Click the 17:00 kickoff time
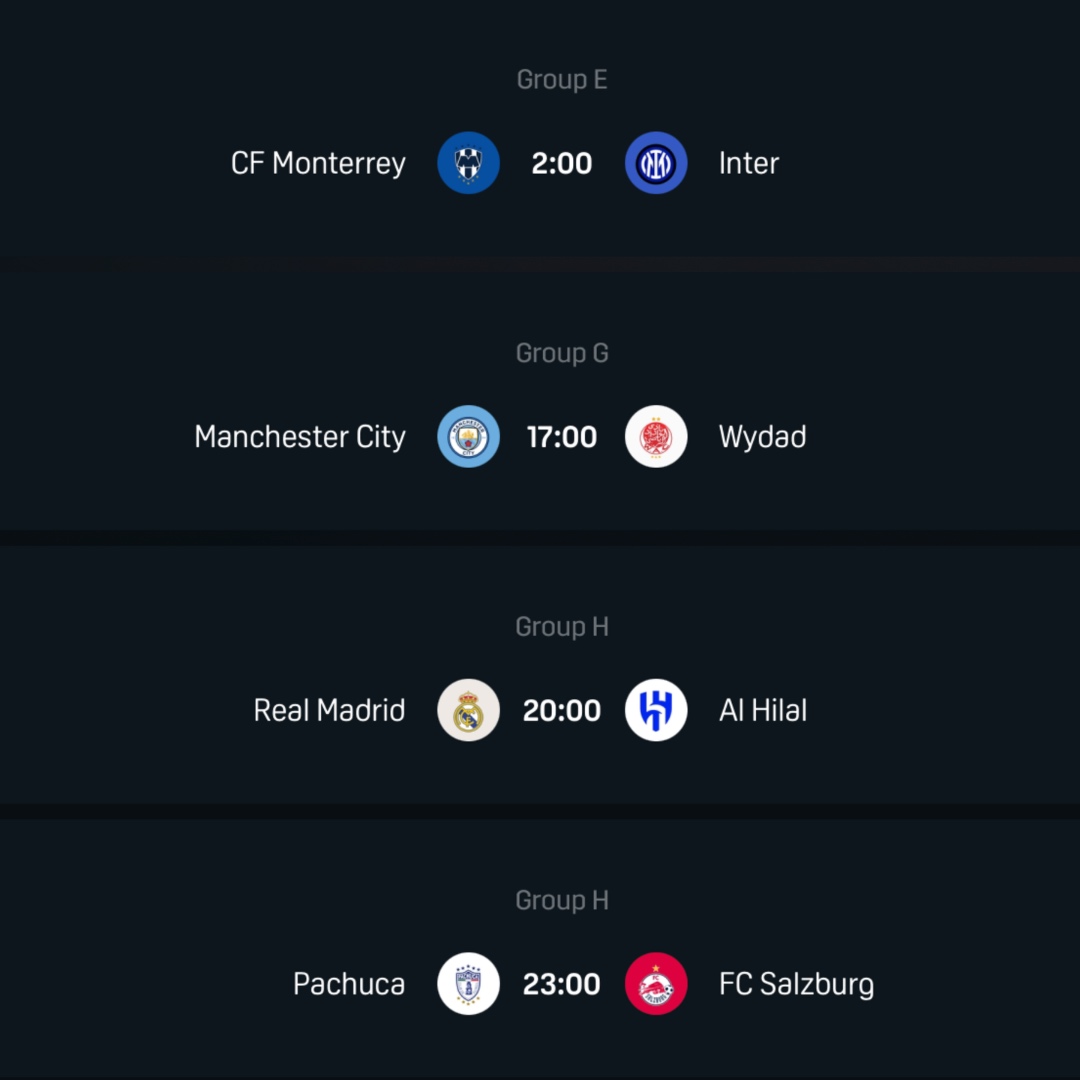The image size is (1080, 1080). click(562, 436)
